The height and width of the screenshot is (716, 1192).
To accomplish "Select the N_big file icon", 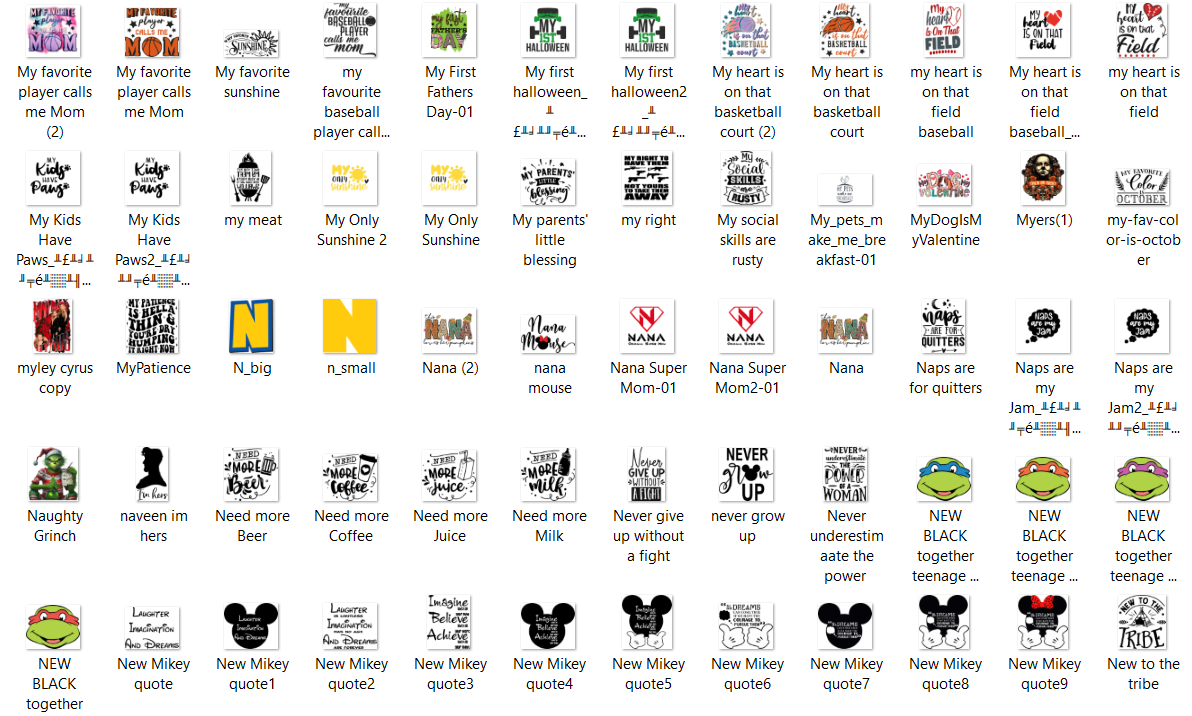I will 252,326.
